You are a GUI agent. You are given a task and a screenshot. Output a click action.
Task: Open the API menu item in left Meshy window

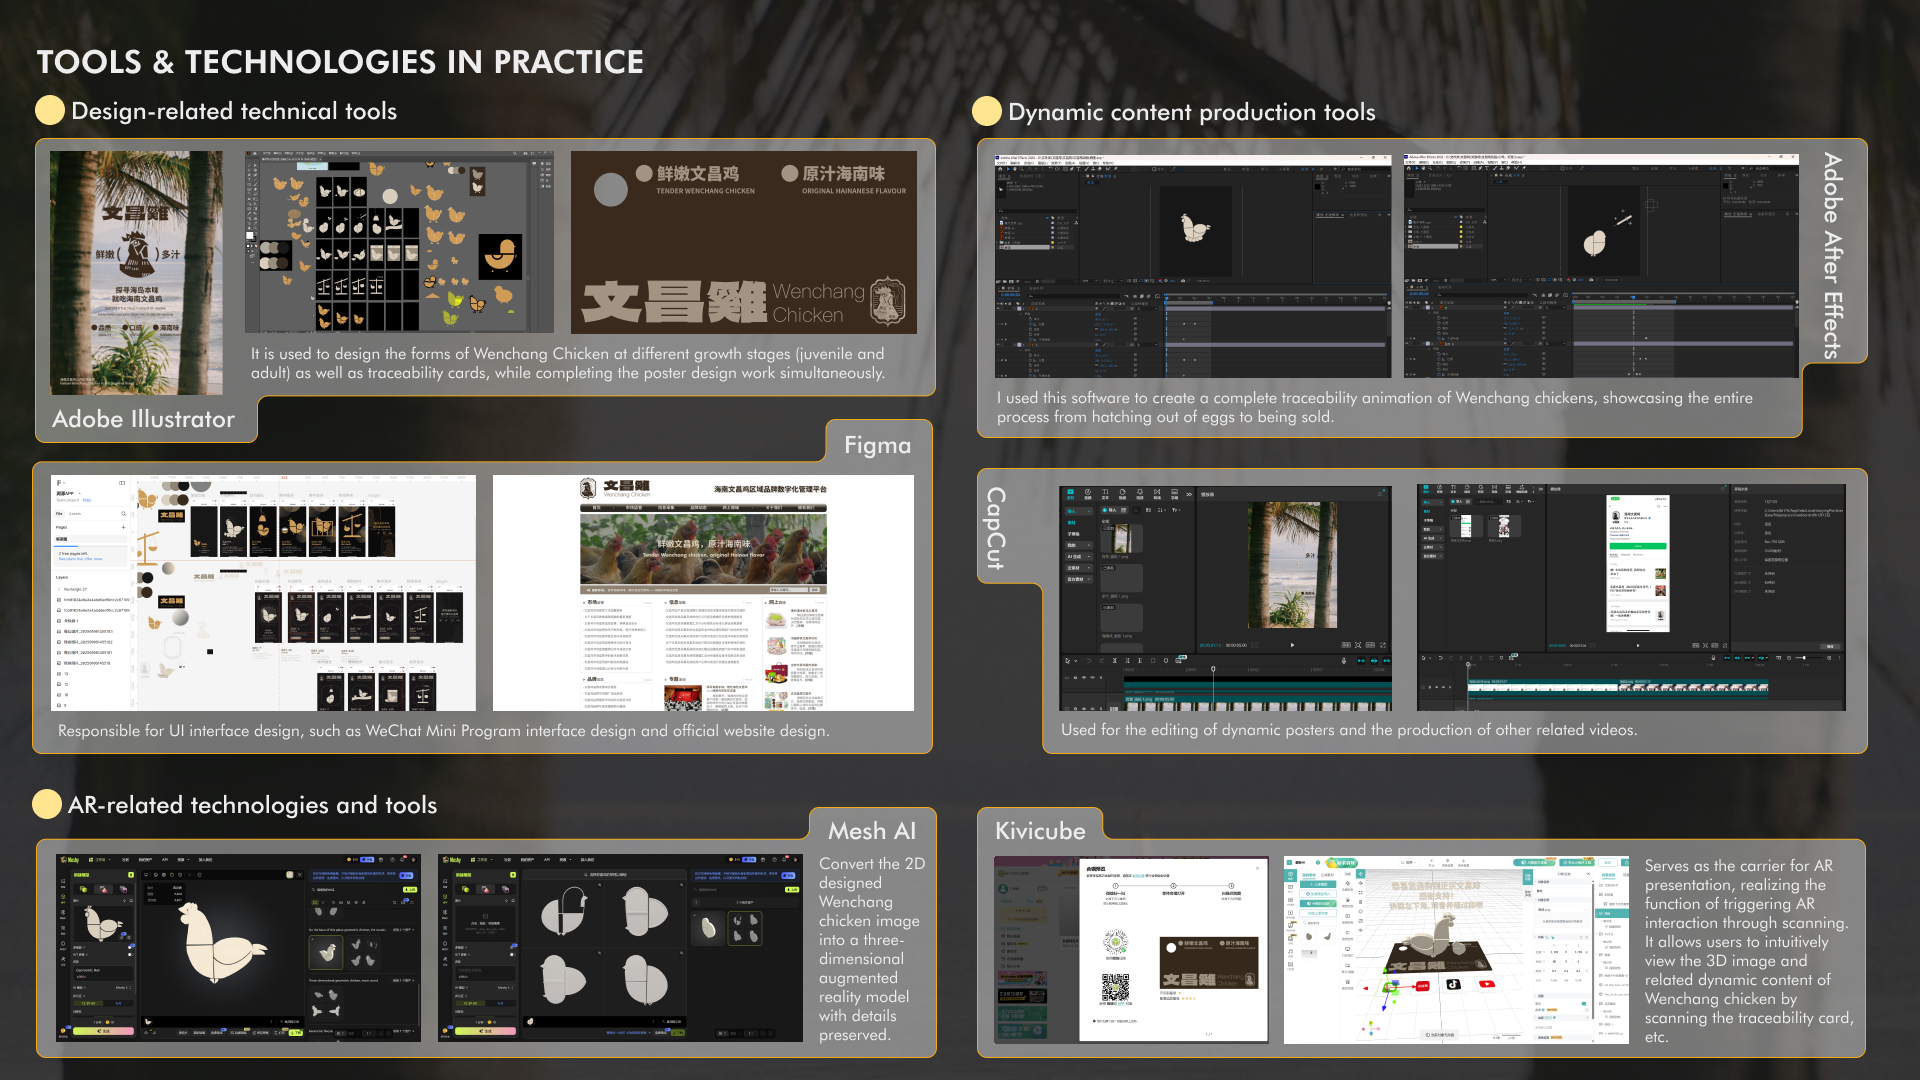164,860
